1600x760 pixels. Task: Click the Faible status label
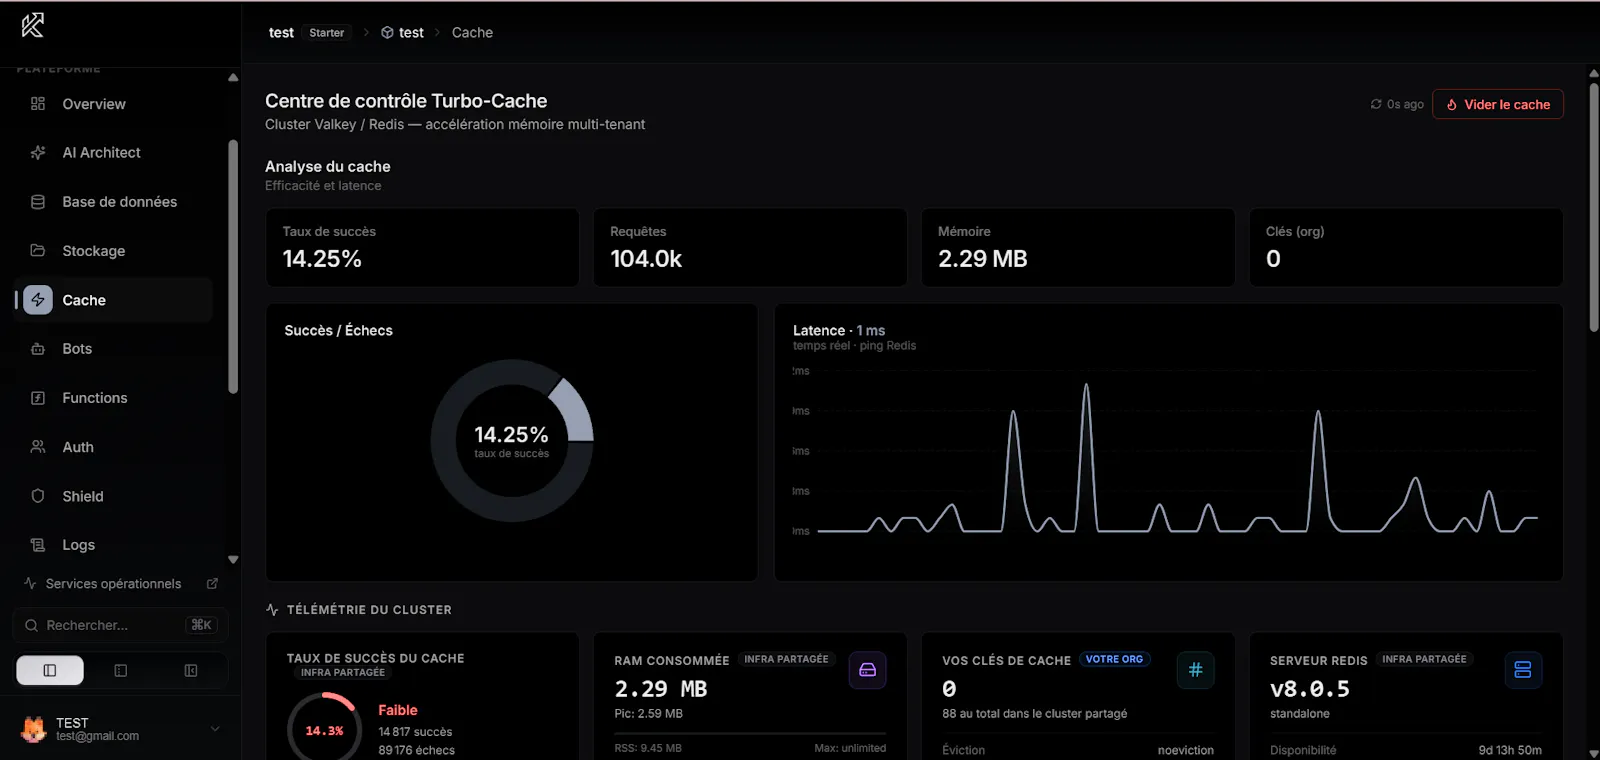click(x=398, y=710)
